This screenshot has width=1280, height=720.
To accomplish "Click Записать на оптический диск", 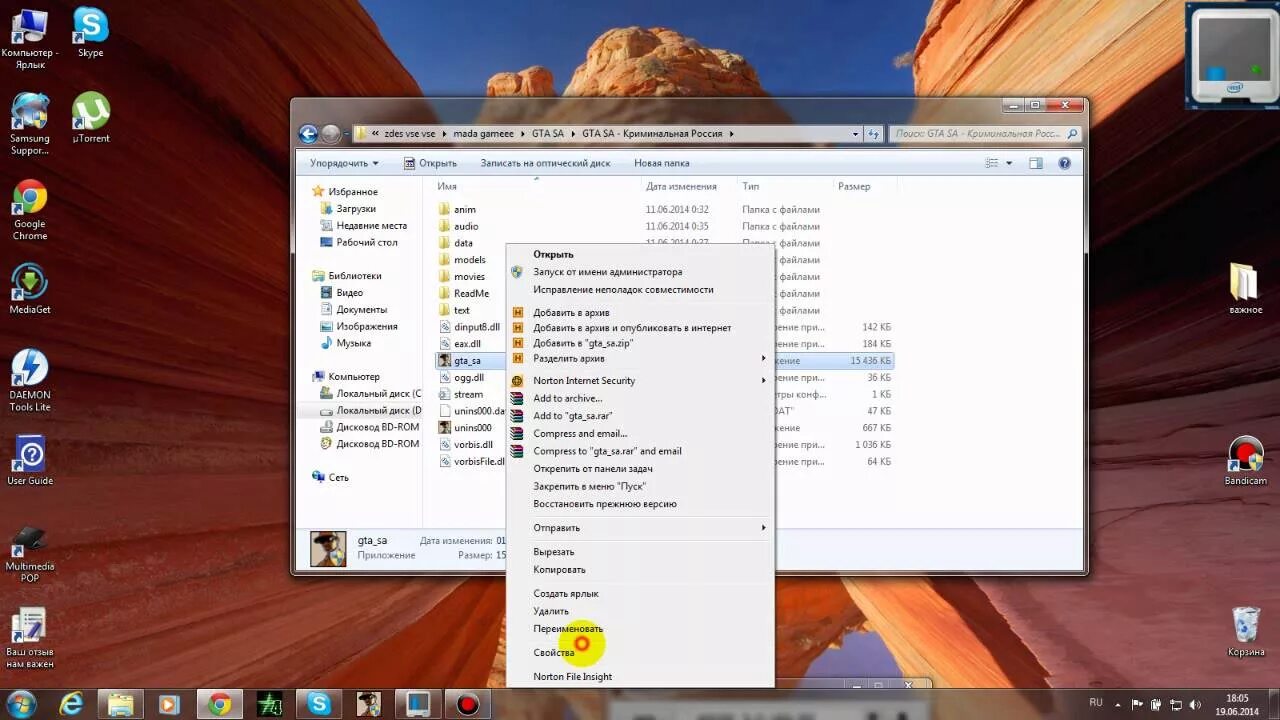I will click(x=545, y=163).
